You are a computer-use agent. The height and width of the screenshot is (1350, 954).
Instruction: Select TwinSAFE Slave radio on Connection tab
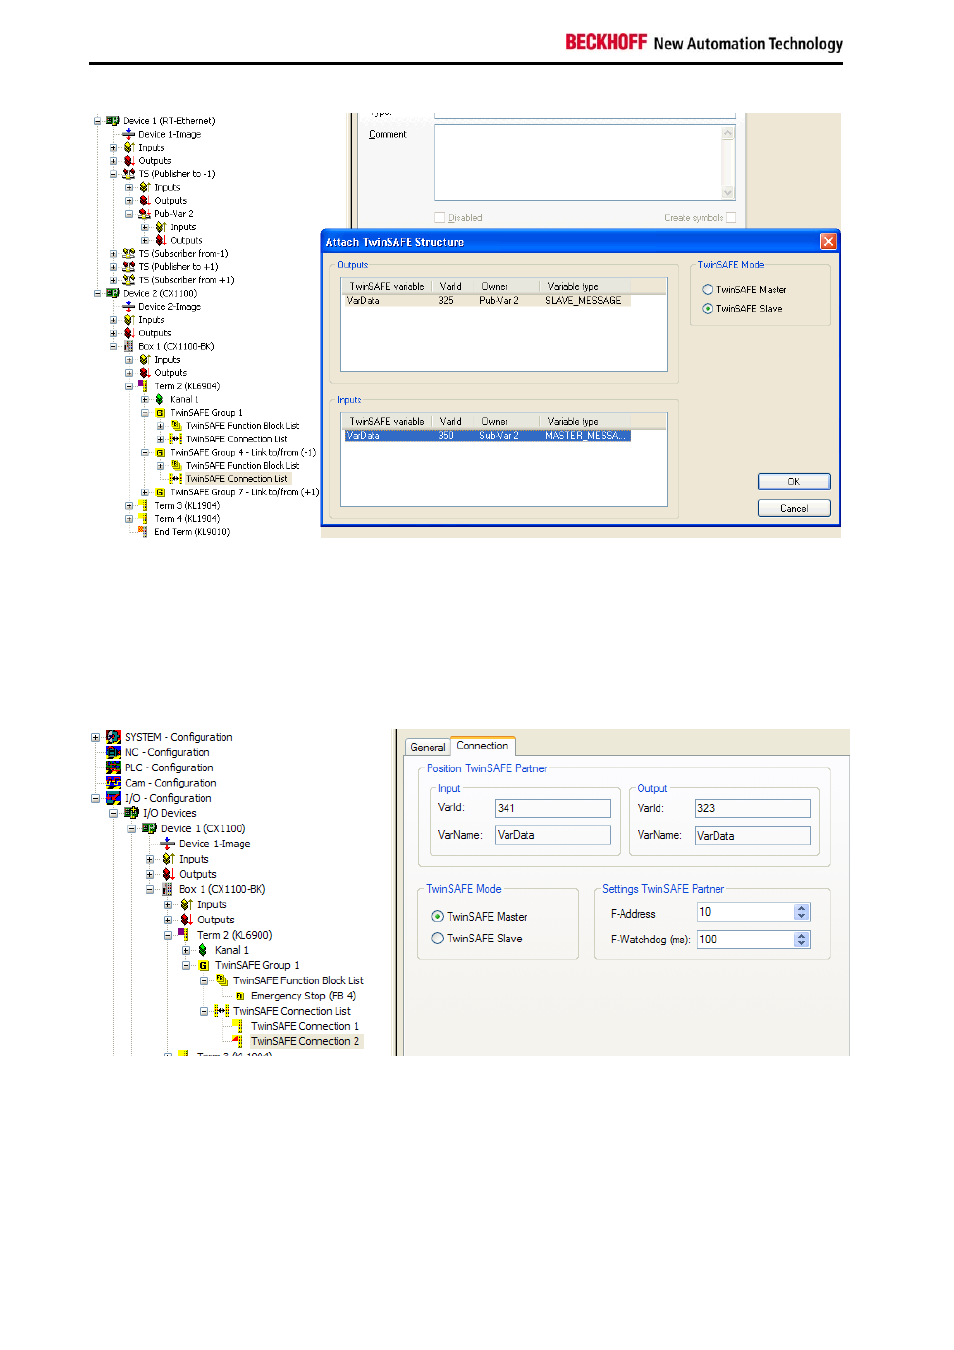[437, 939]
